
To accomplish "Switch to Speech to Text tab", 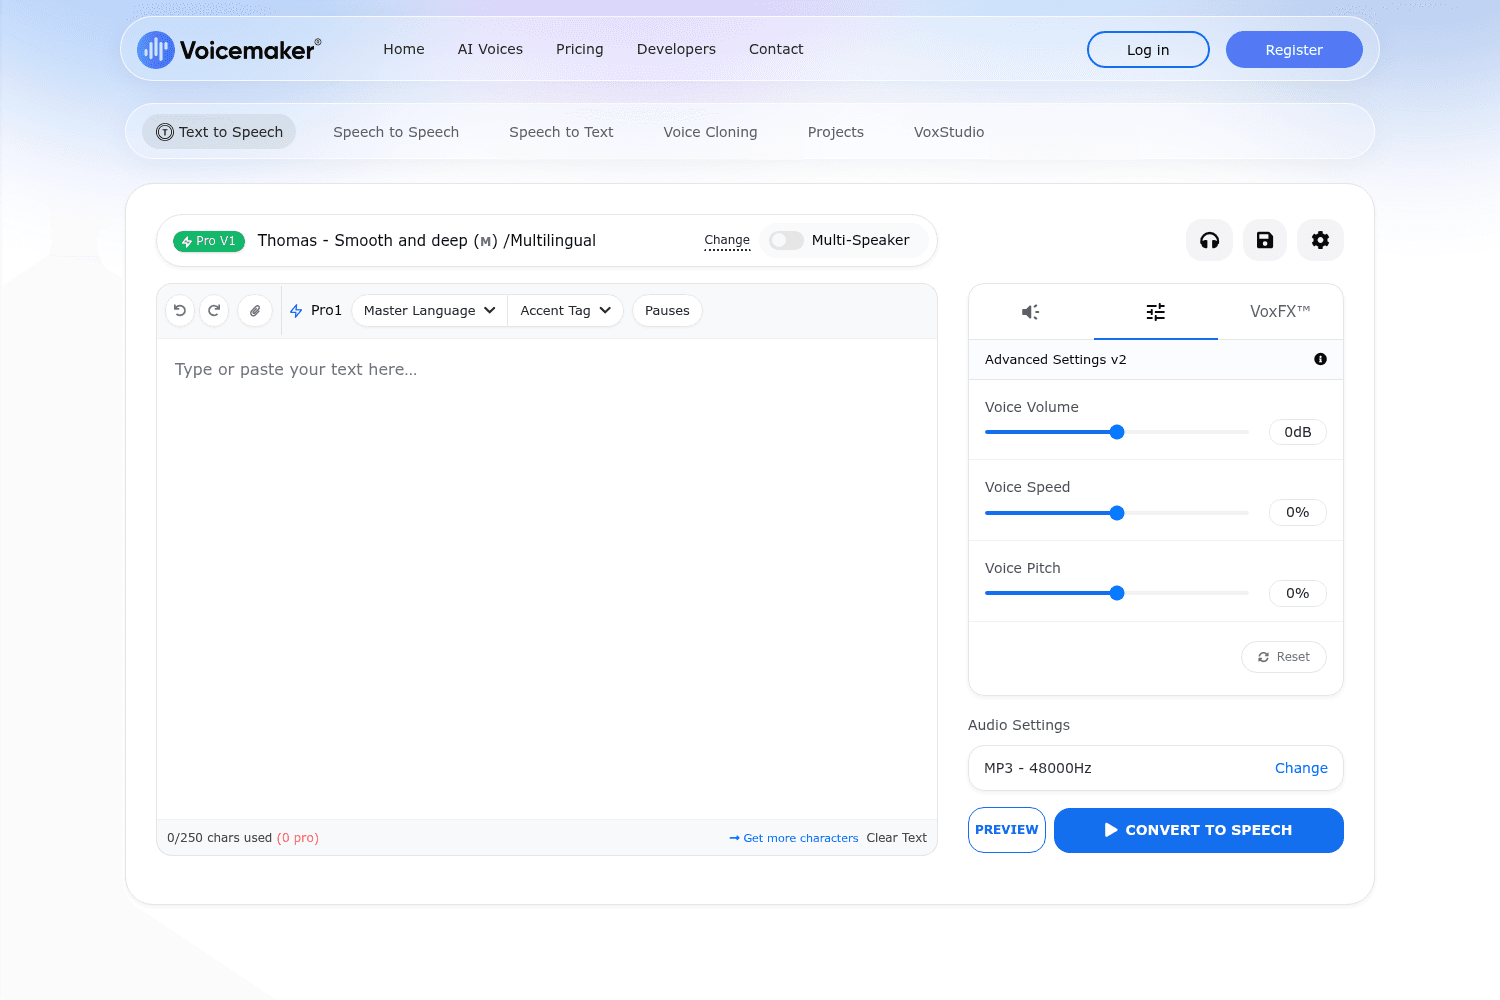I will point(561,132).
